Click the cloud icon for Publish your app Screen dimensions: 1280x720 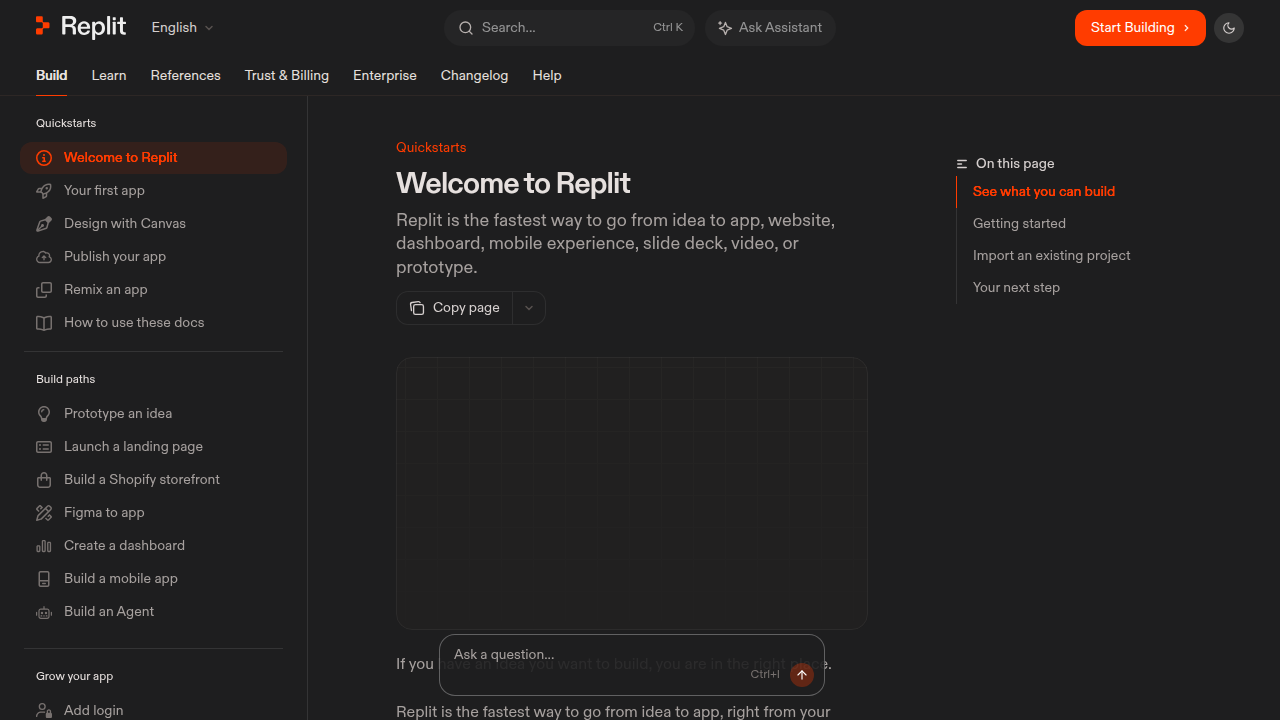tap(44, 257)
